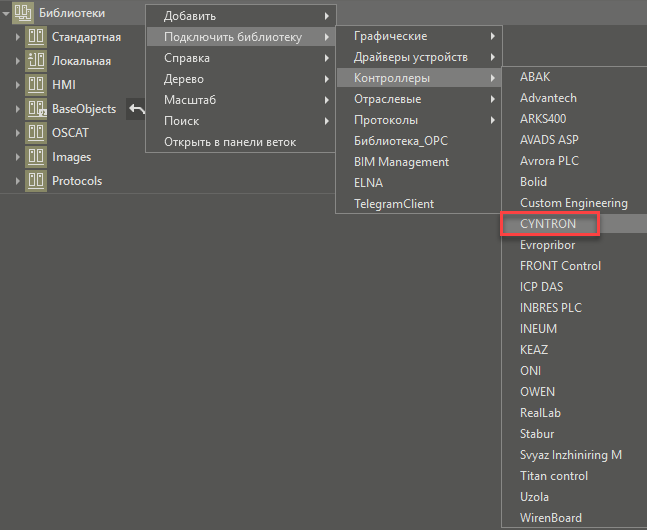The height and width of the screenshot is (530, 647).
Task: Expand the BaseObjects library node
Action: click(x=18, y=109)
